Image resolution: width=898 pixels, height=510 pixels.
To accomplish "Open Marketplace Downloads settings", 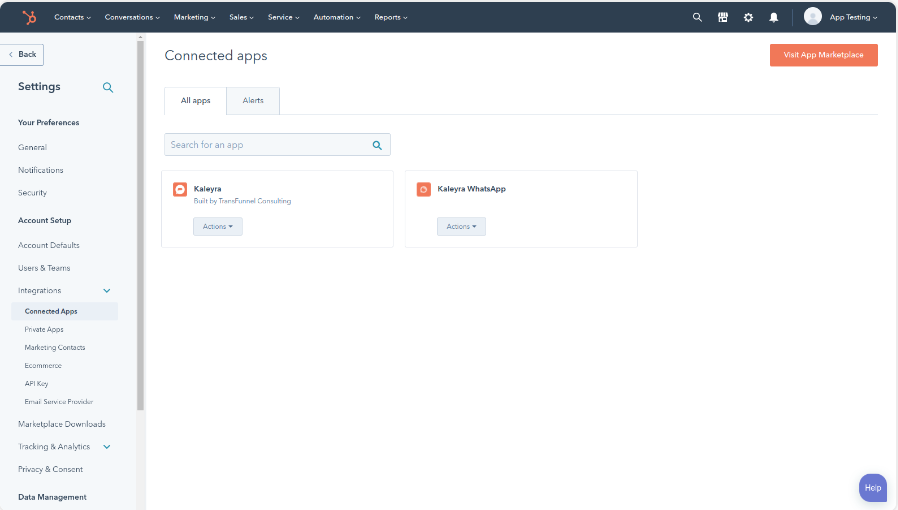I will (62, 424).
